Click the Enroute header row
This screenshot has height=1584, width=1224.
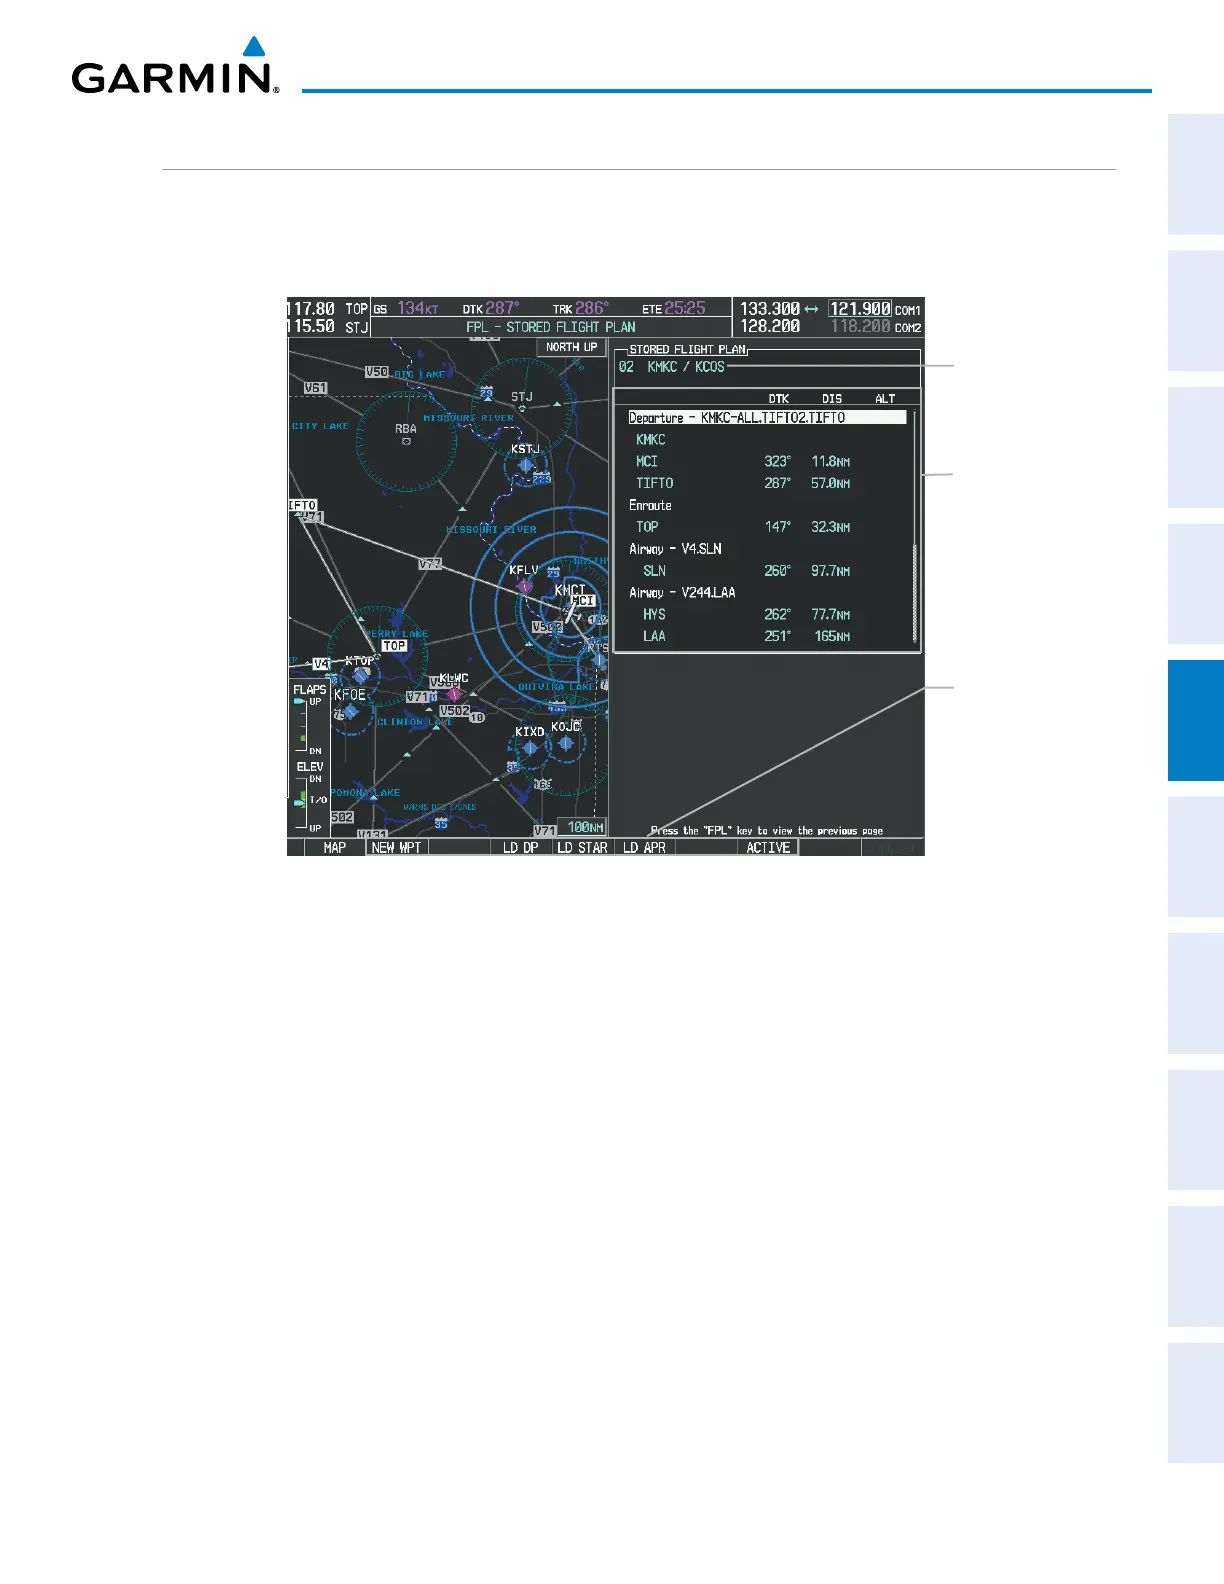[x=767, y=505]
